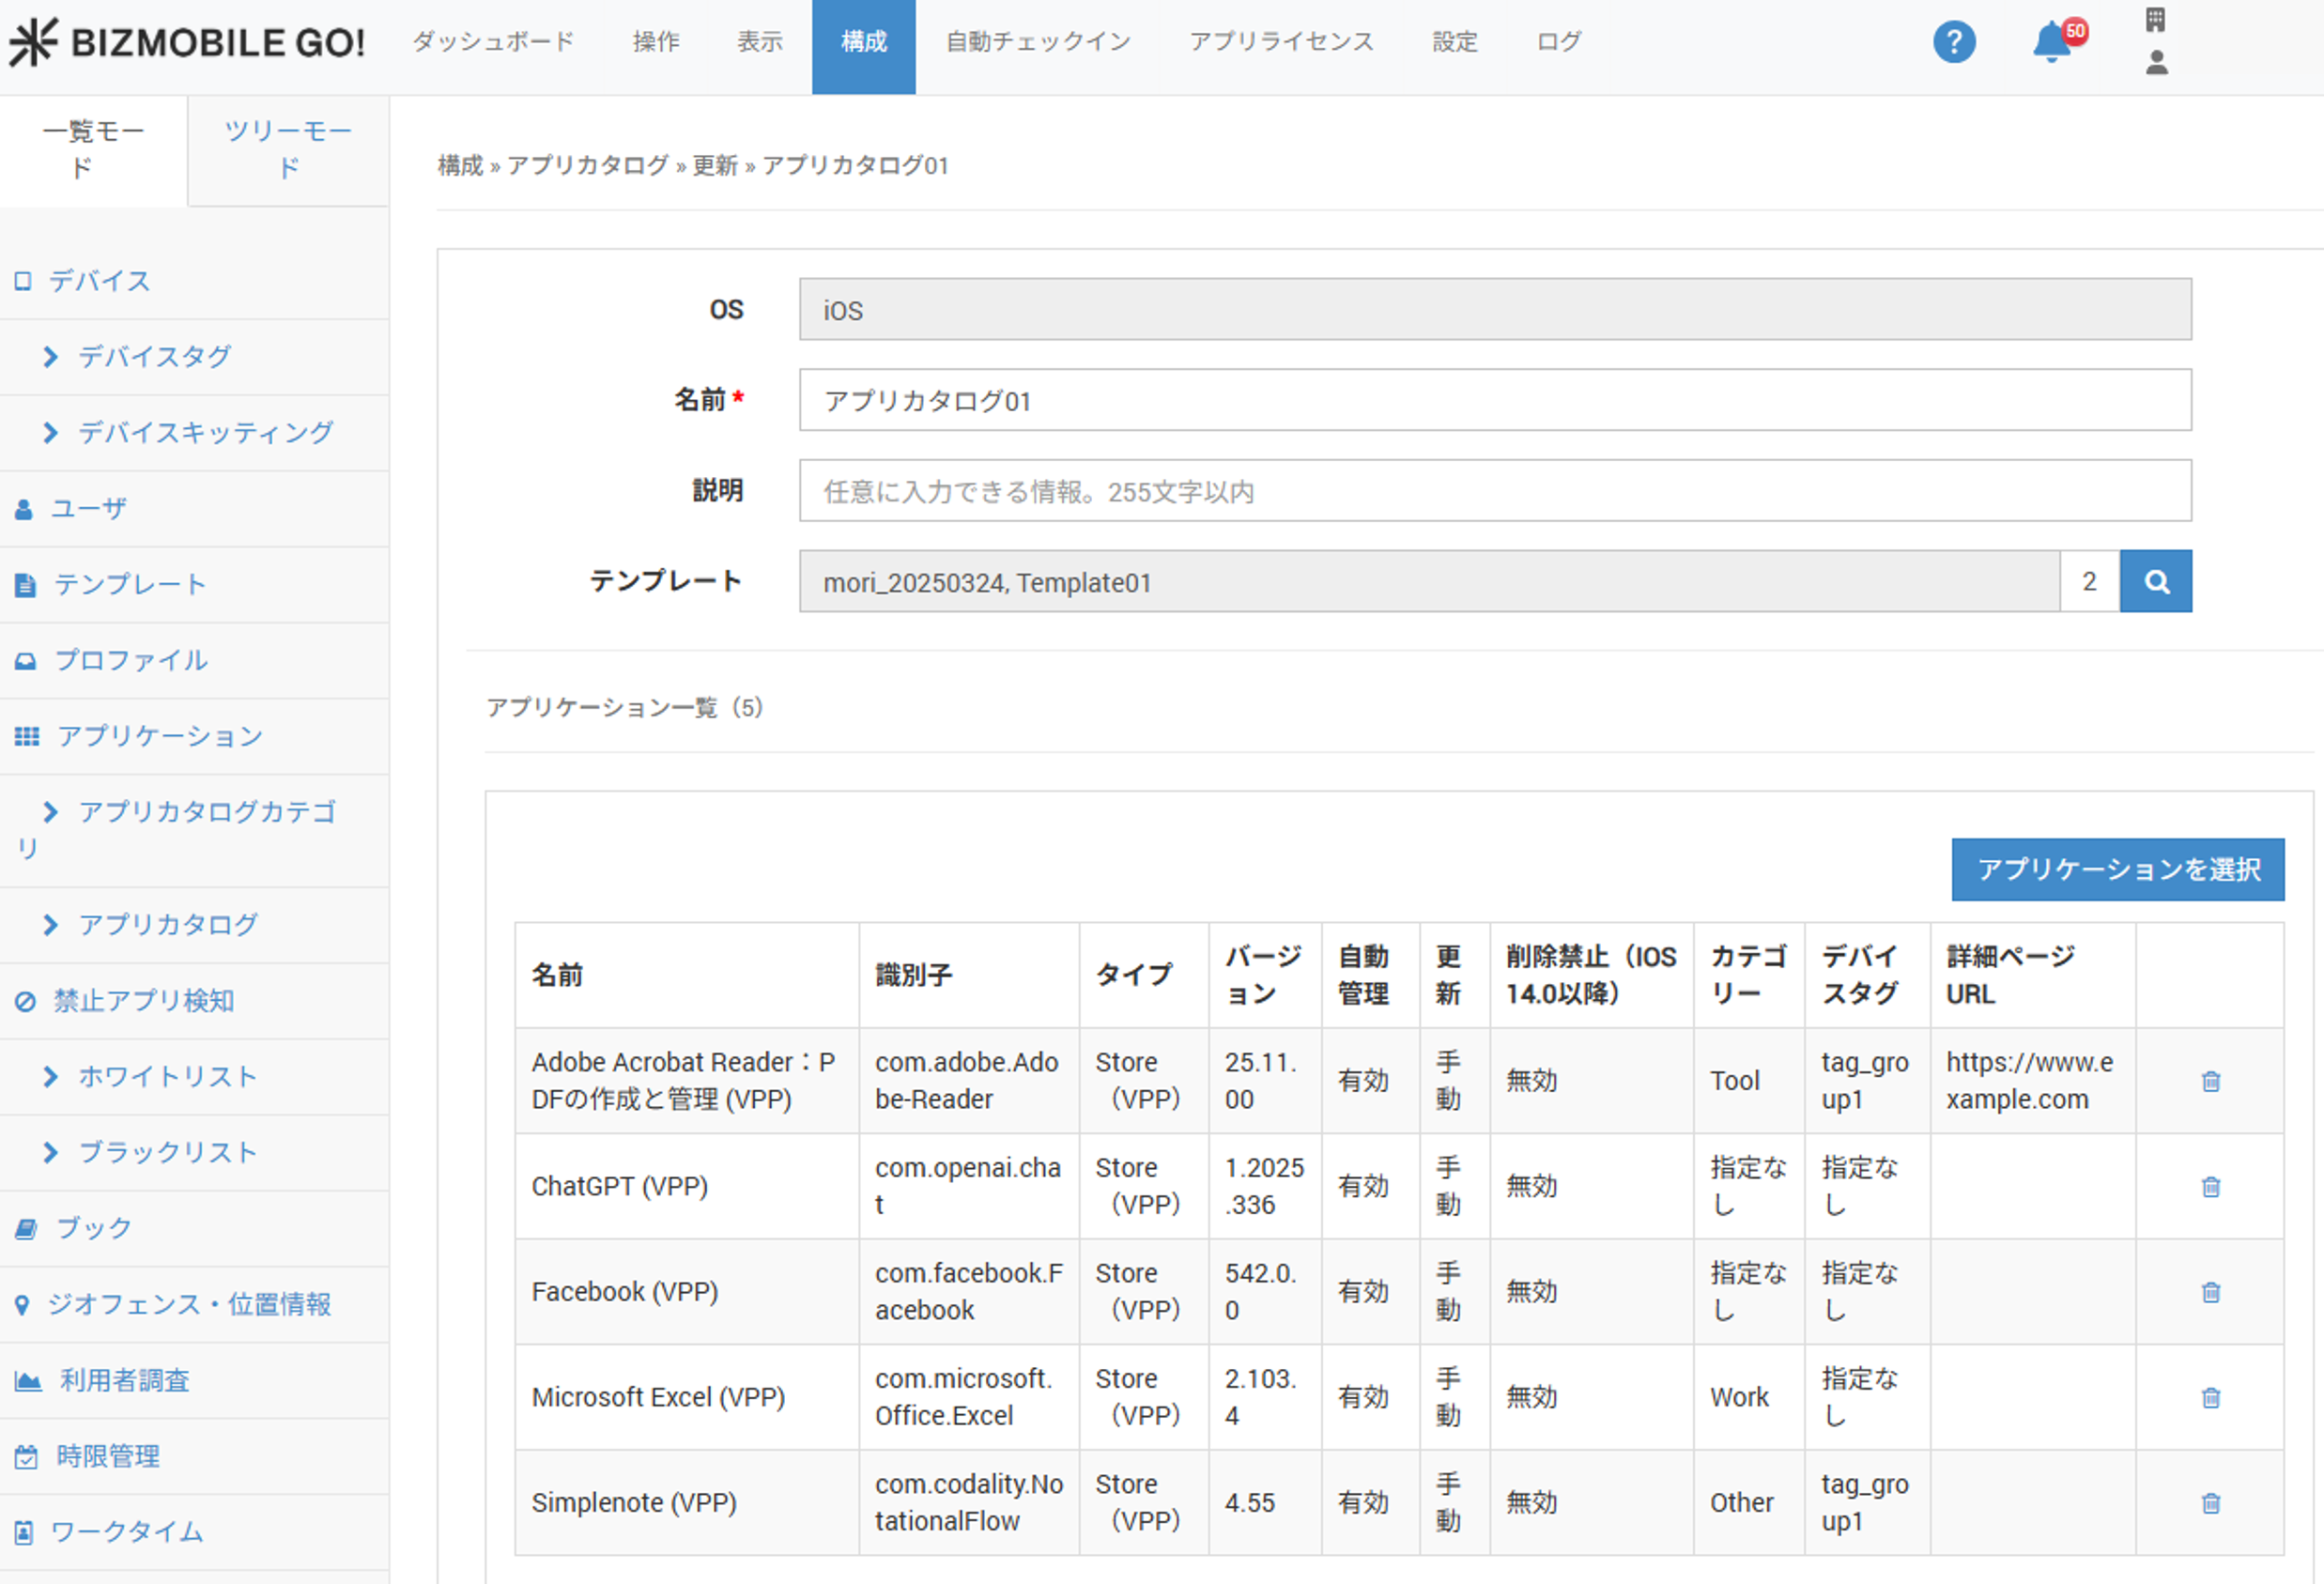Image resolution: width=2324 pixels, height=1584 pixels.
Task: Open the プロファイル sidebar link
Action: click(130, 660)
